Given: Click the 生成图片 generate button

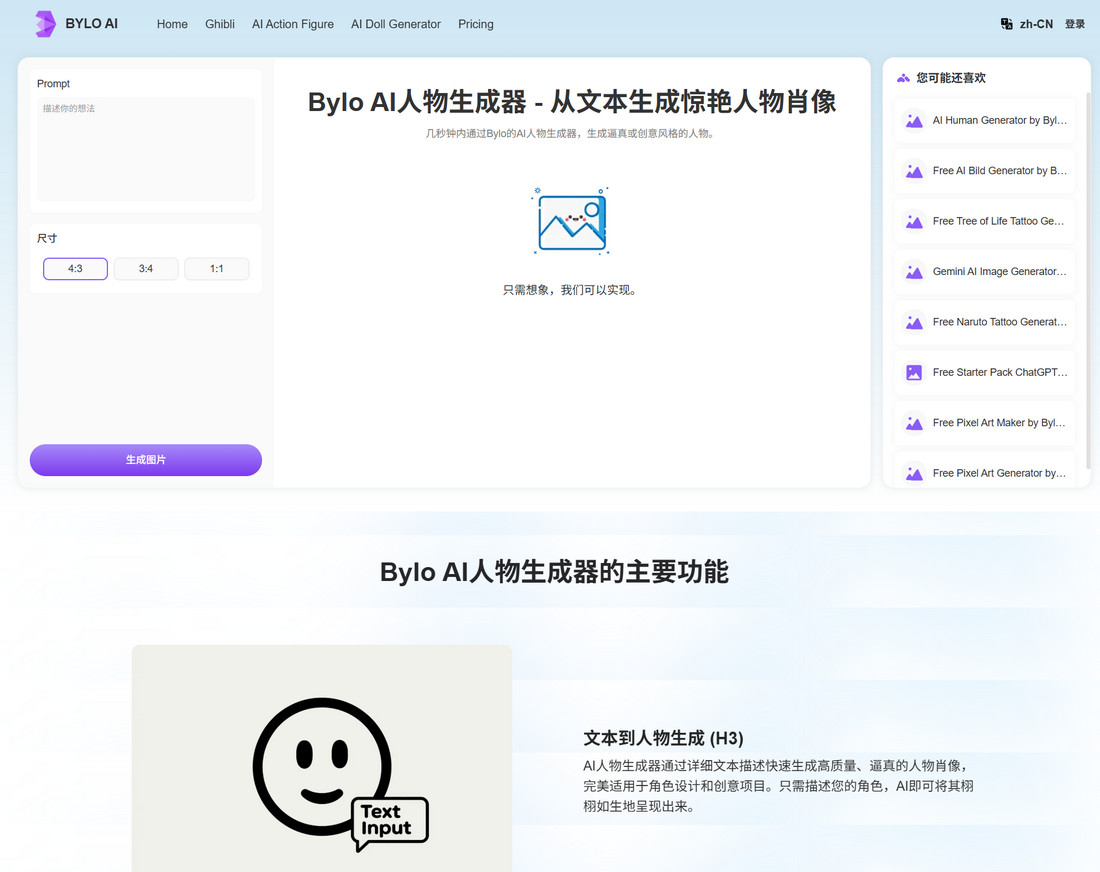Looking at the screenshot, I should pos(146,460).
